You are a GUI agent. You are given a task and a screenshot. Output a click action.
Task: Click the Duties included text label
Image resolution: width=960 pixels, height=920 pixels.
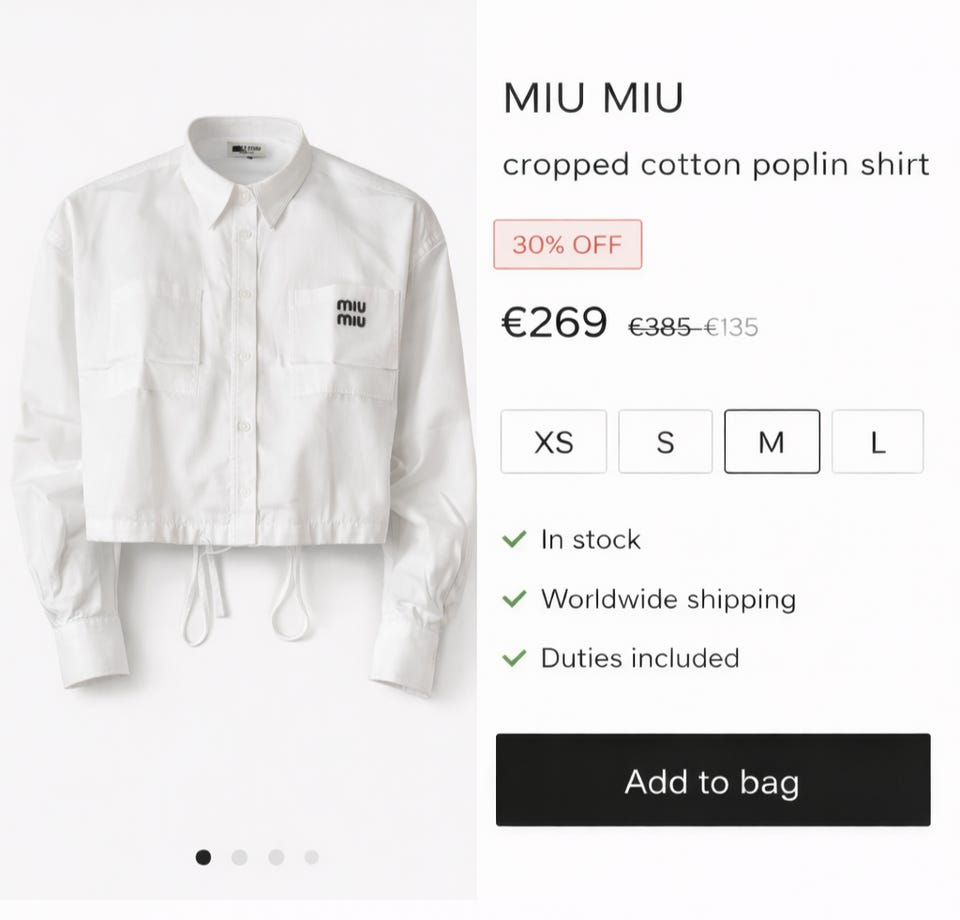click(x=640, y=658)
